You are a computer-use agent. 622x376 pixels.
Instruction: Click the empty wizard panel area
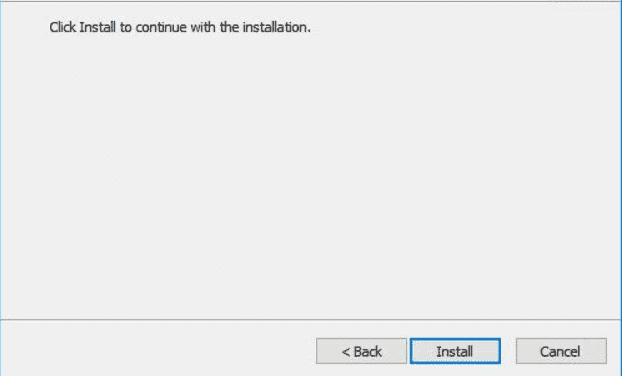(311, 175)
